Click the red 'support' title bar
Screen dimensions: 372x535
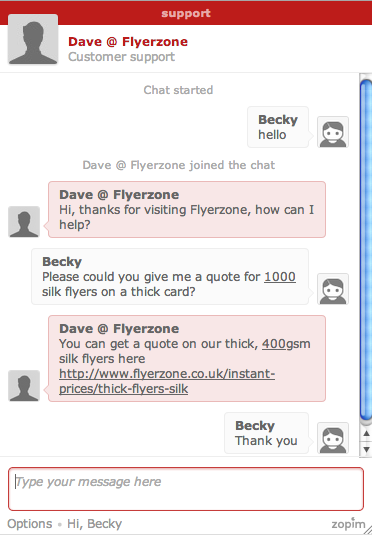pyautogui.click(x=186, y=13)
